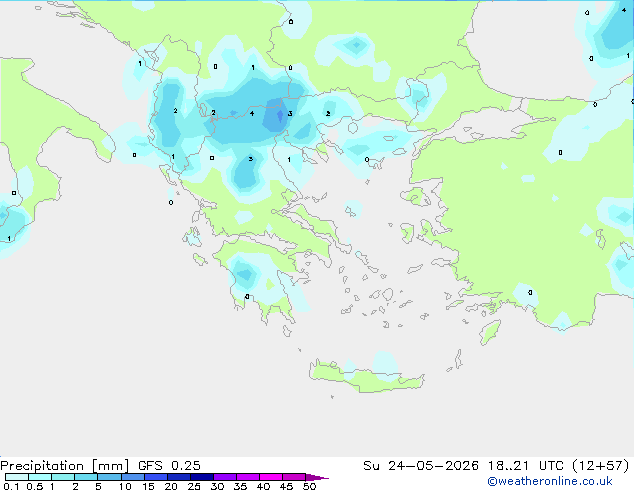Open the weatheronline.co.uk copyright link

click(550, 481)
